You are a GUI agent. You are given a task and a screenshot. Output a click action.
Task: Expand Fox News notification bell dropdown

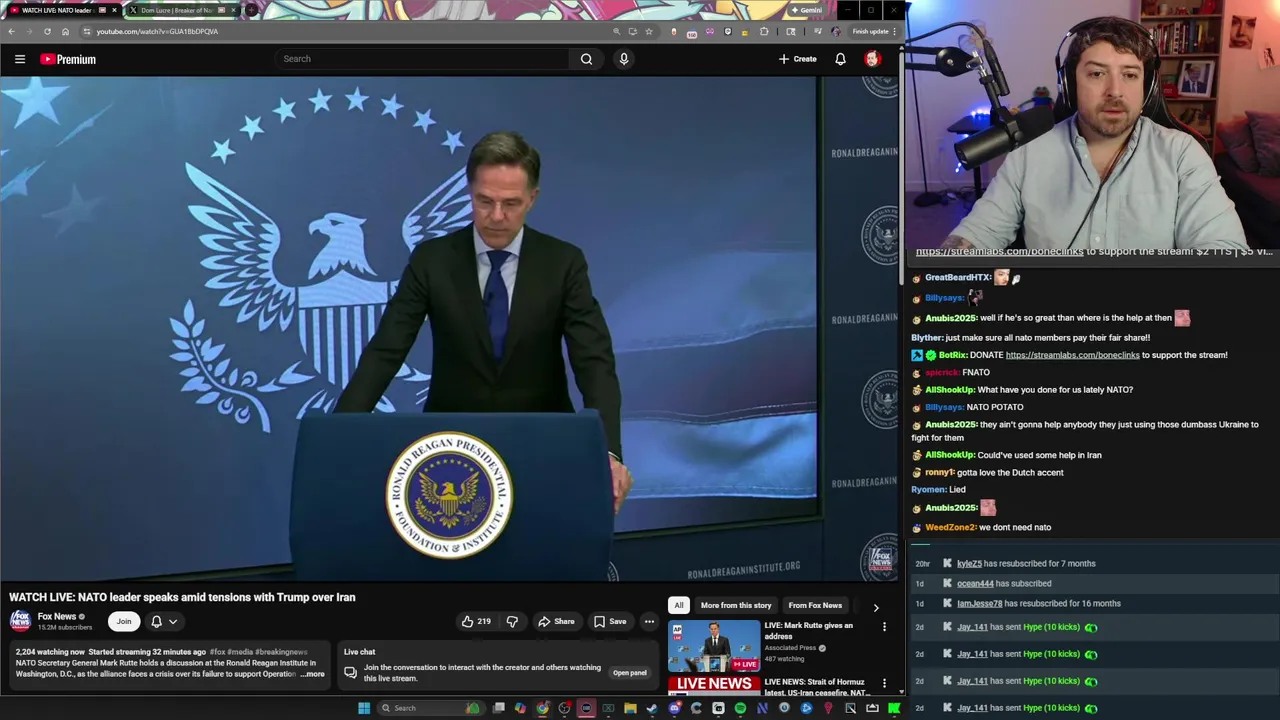click(x=164, y=621)
